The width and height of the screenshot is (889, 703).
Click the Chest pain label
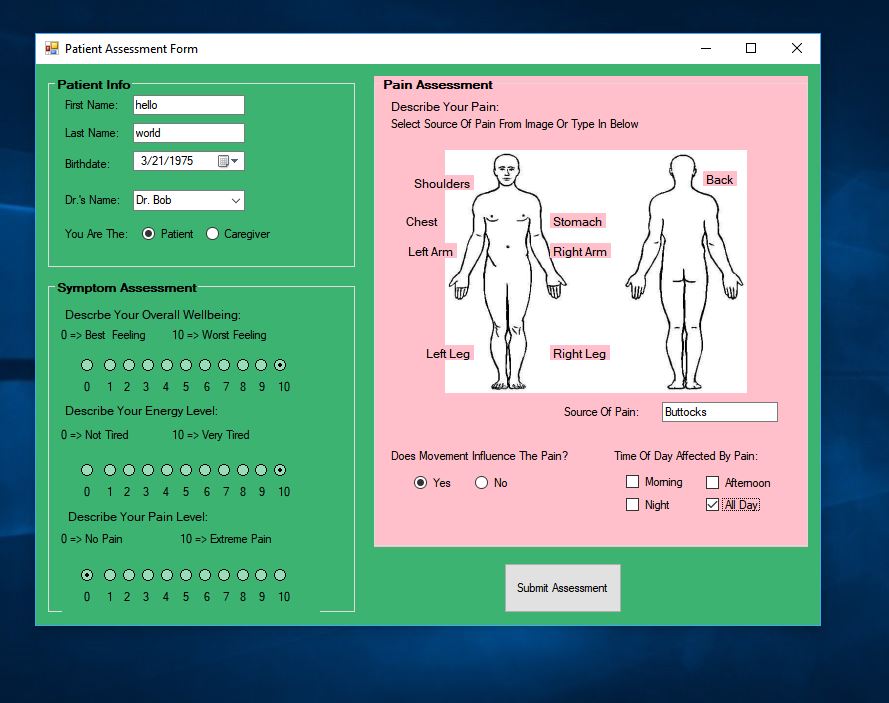[421, 222]
